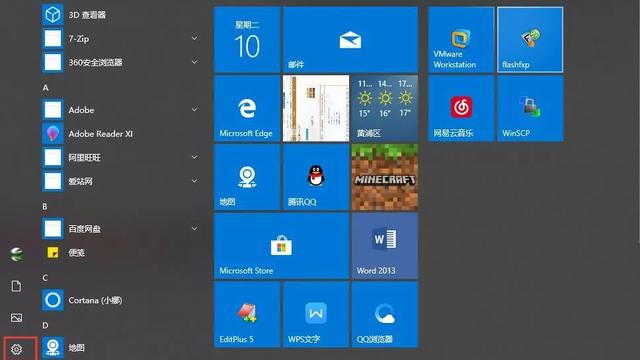Image resolution: width=640 pixels, height=360 pixels.
Task: Launch the EditPlus 5 tile
Action: point(247,315)
